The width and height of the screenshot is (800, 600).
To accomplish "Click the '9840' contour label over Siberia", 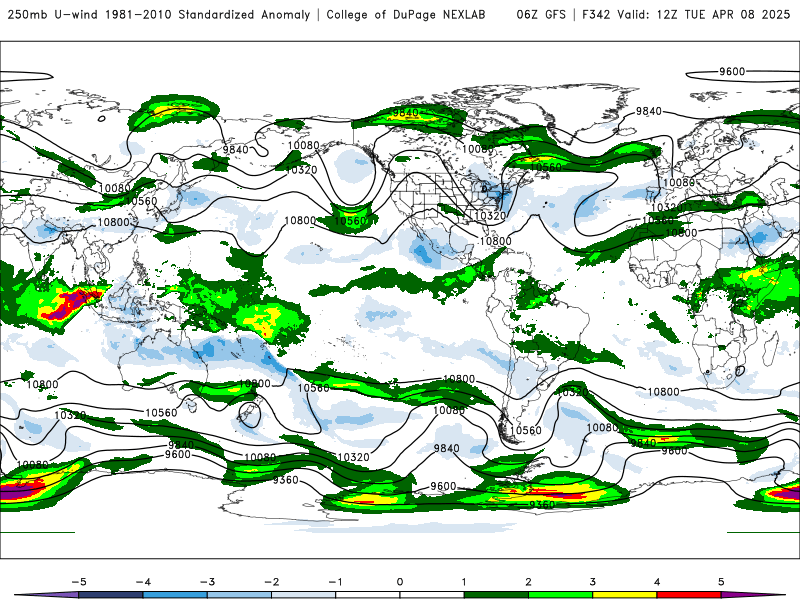I will pyautogui.click(x=235, y=149).
